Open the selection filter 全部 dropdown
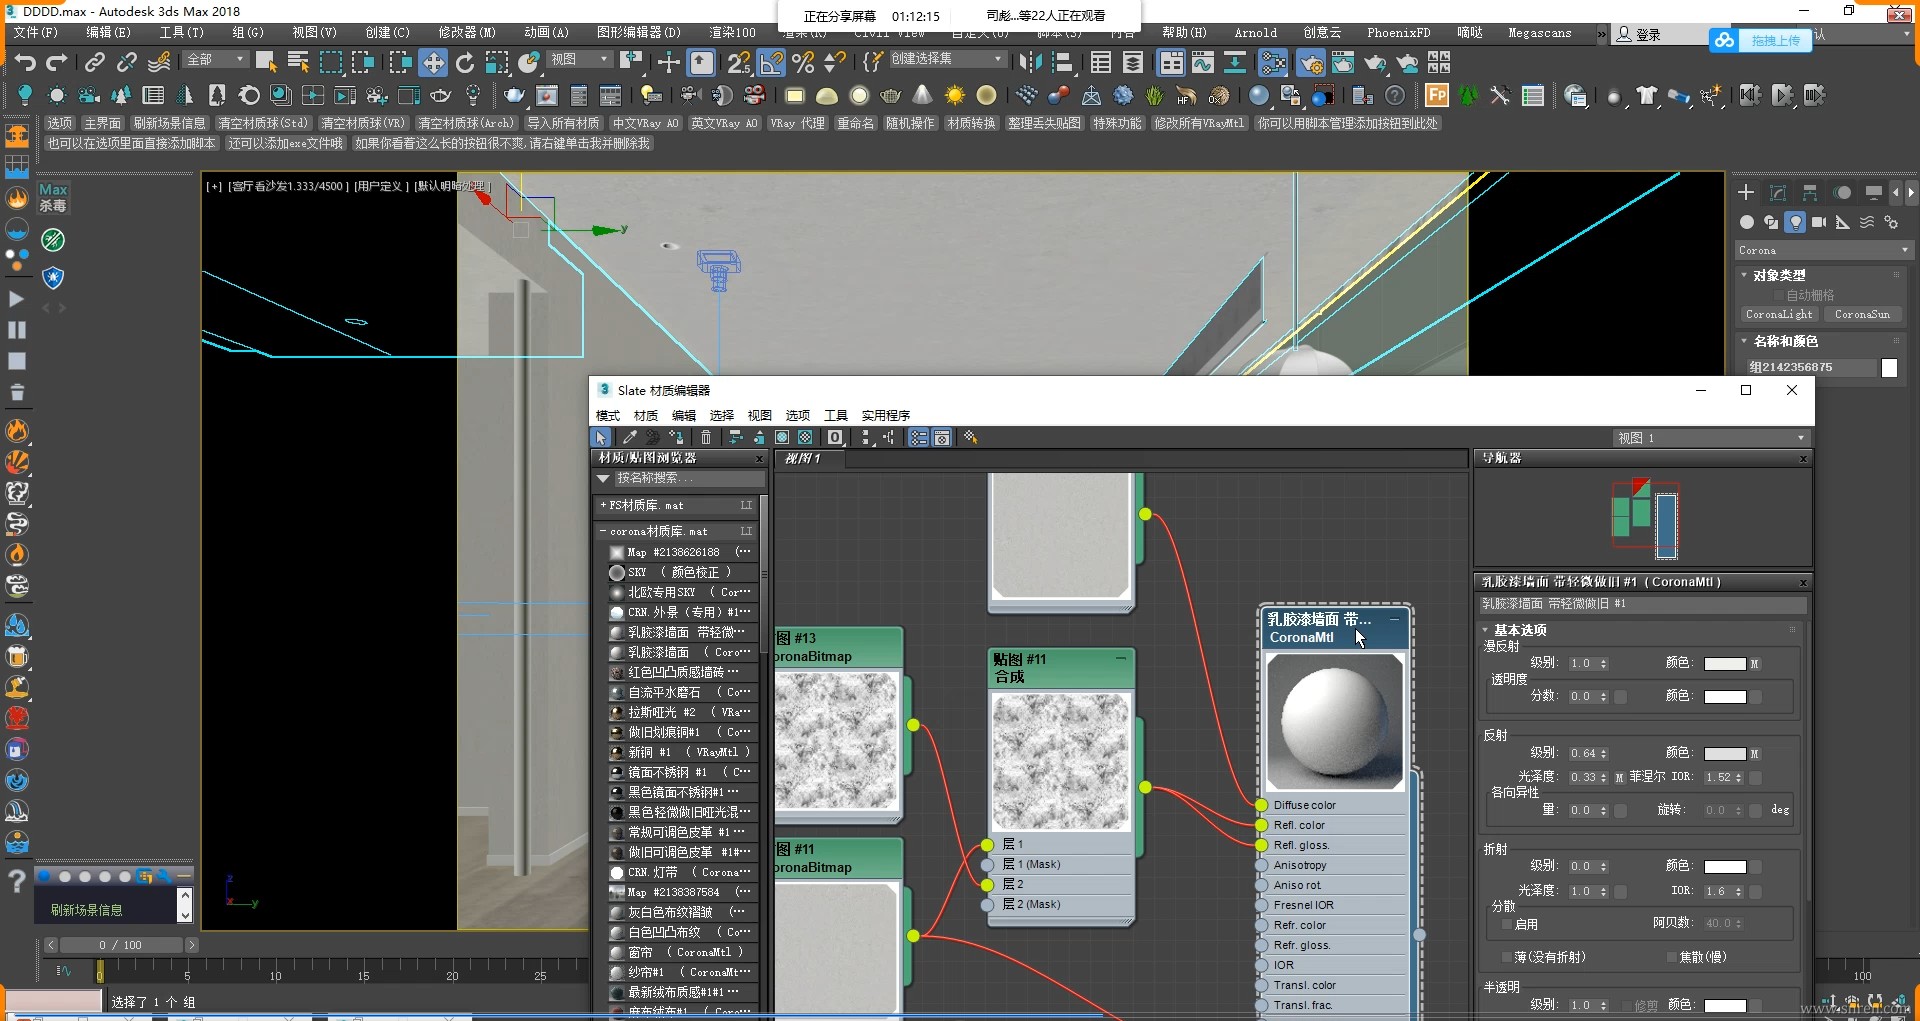Image resolution: width=1920 pixels, height=1021 pixels. click(216, 60)
